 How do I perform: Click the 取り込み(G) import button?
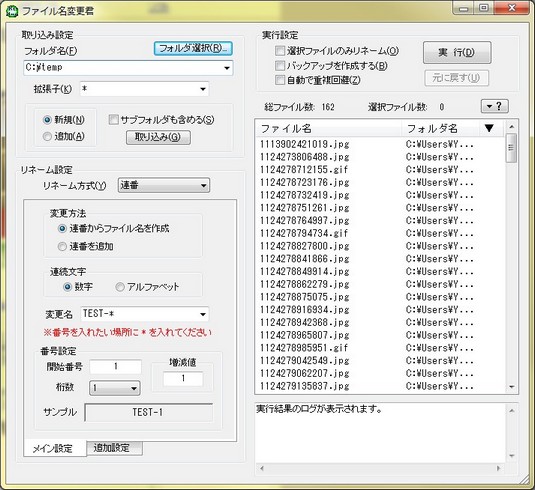[158, 137]
